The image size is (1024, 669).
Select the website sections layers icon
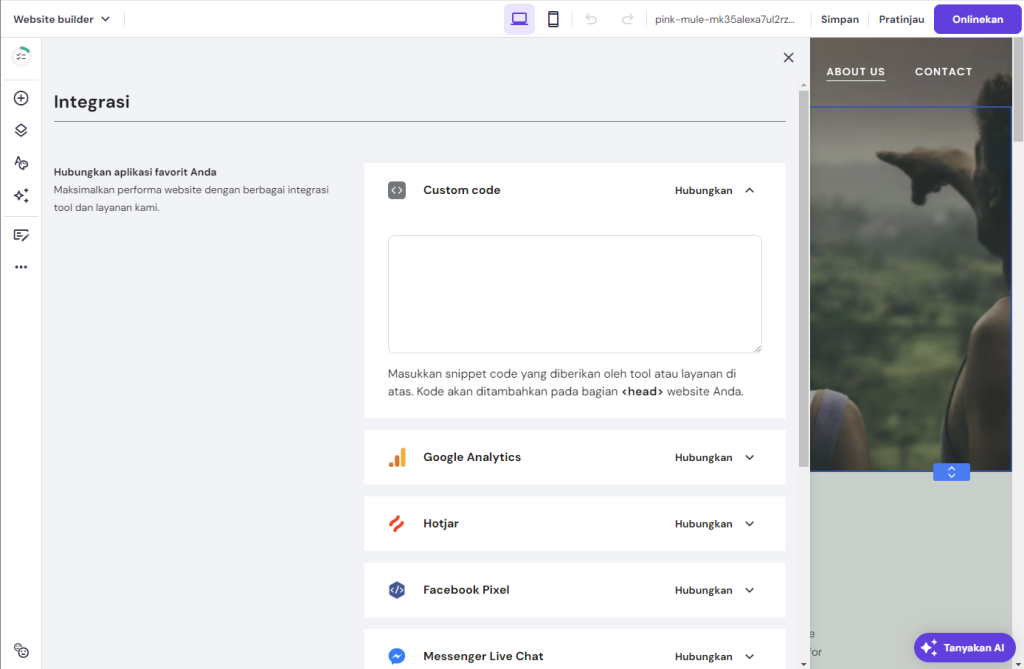[x=20, y=129]
